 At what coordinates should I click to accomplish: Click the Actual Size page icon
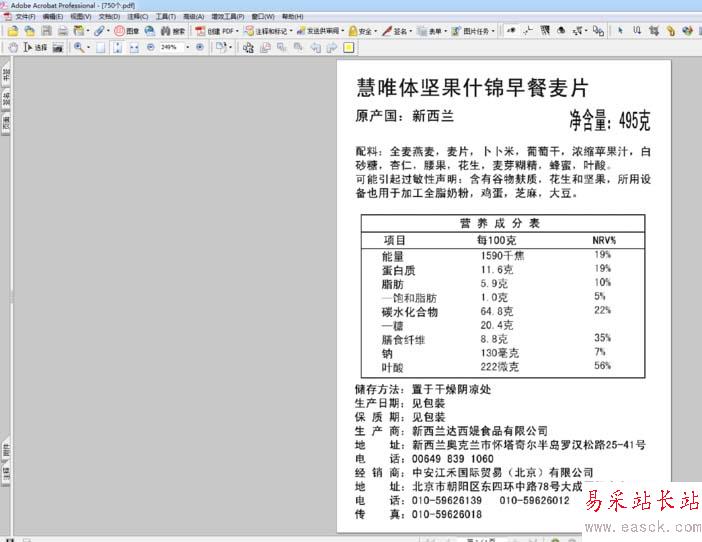(x=101, y=47)
